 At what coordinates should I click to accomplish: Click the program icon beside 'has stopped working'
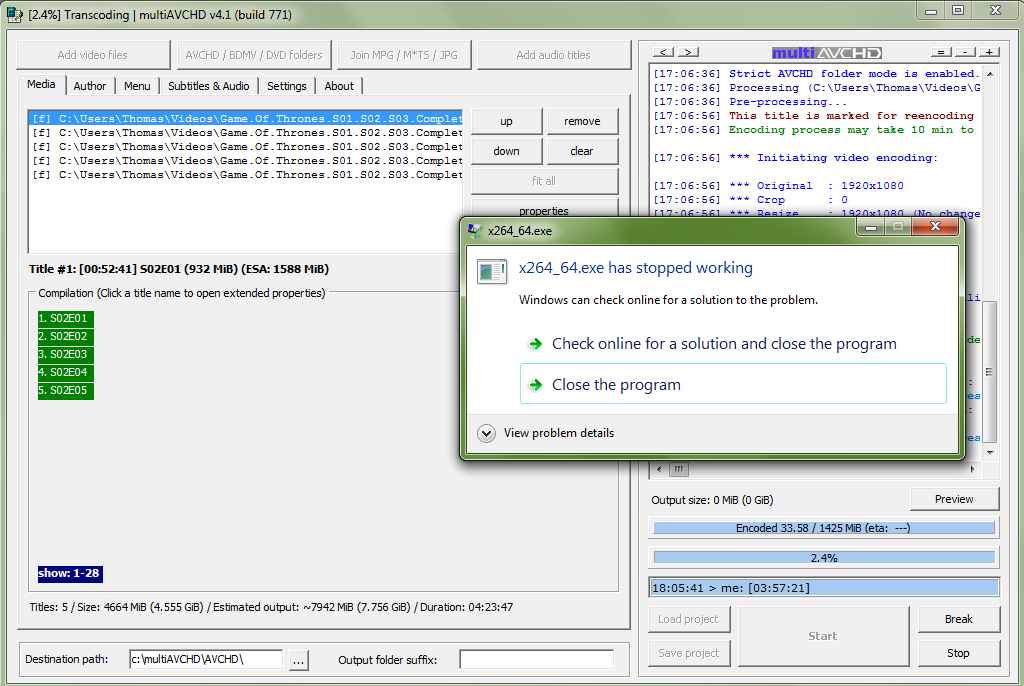point(492,271)
